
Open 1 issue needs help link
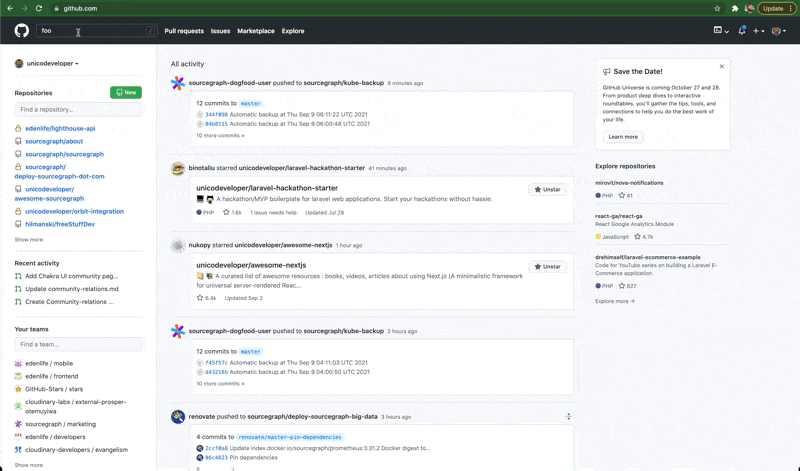click(x=273, y=212)
